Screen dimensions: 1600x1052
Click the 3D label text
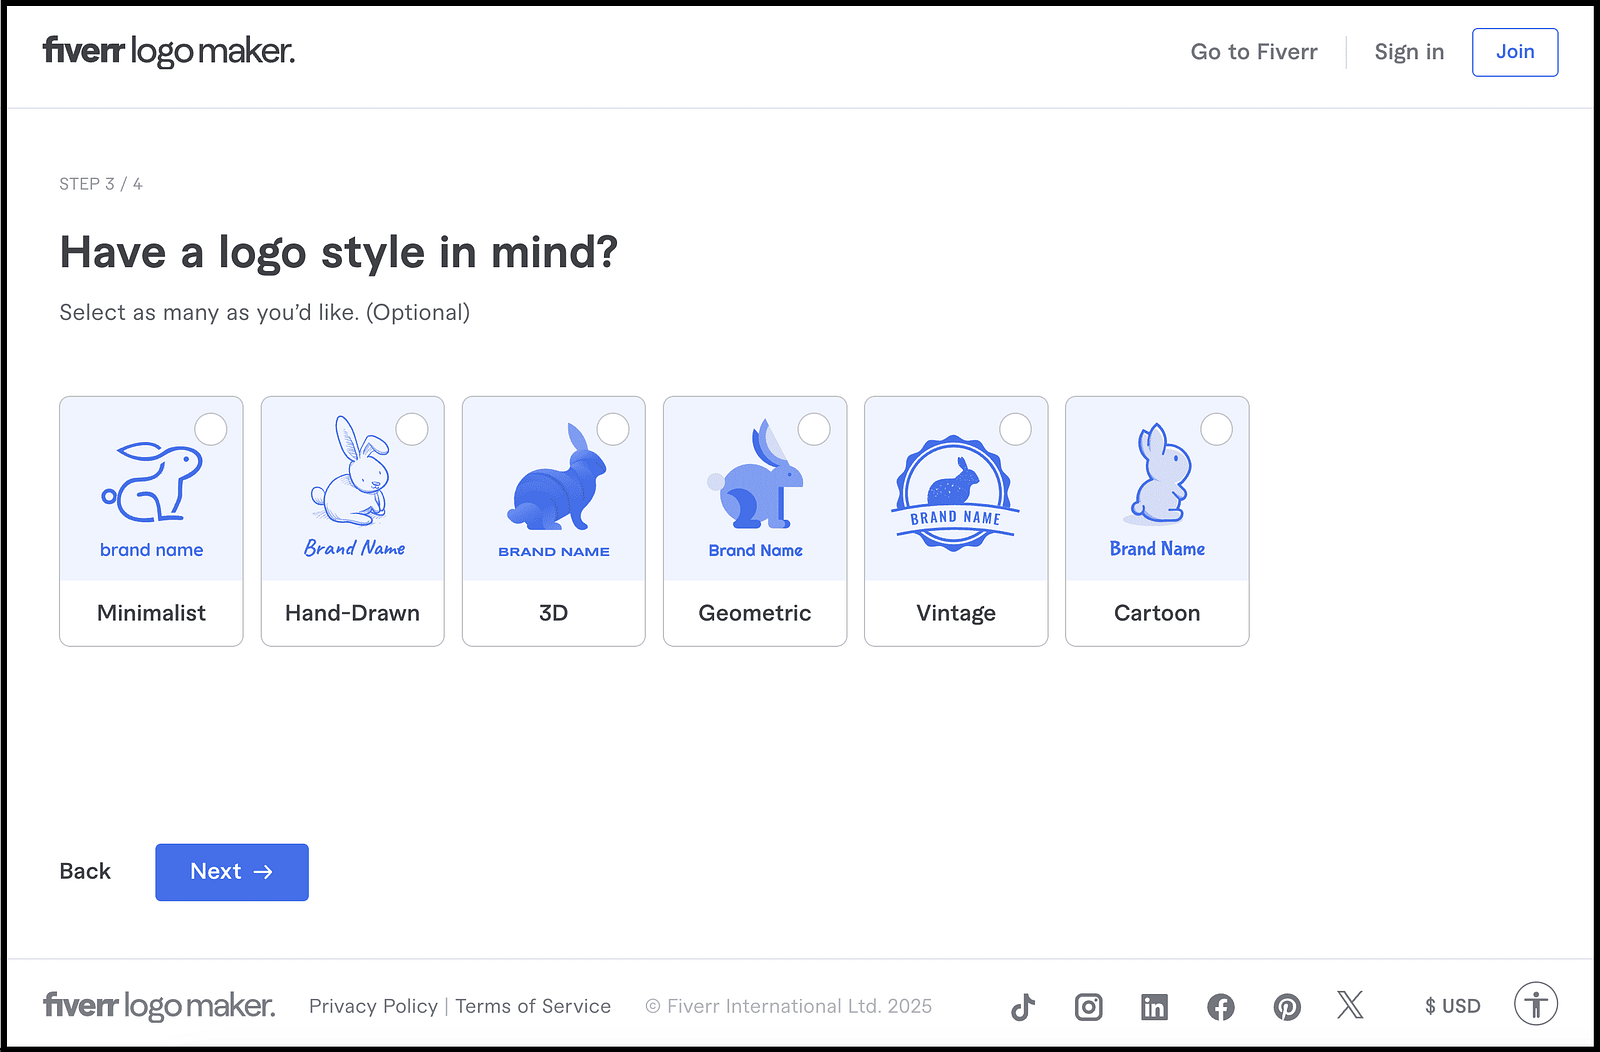tap(553, 613)
